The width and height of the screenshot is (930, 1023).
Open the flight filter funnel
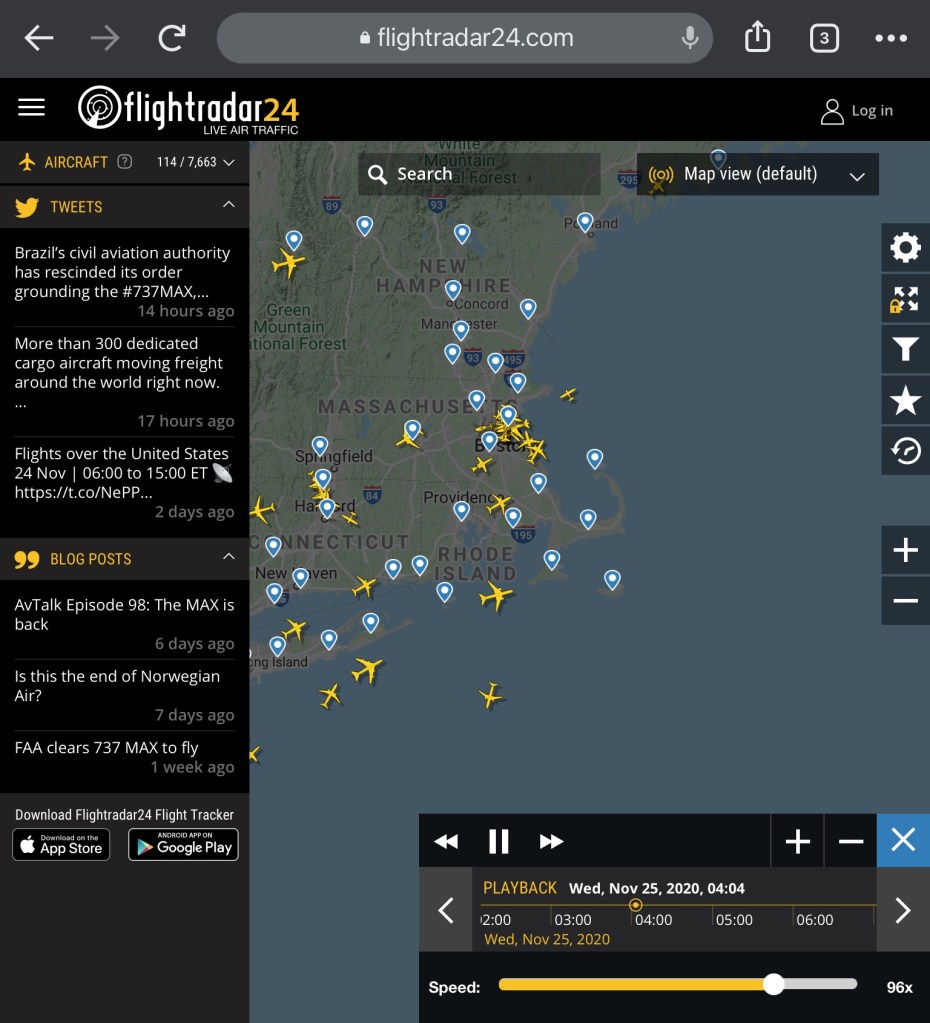[905, 349]
